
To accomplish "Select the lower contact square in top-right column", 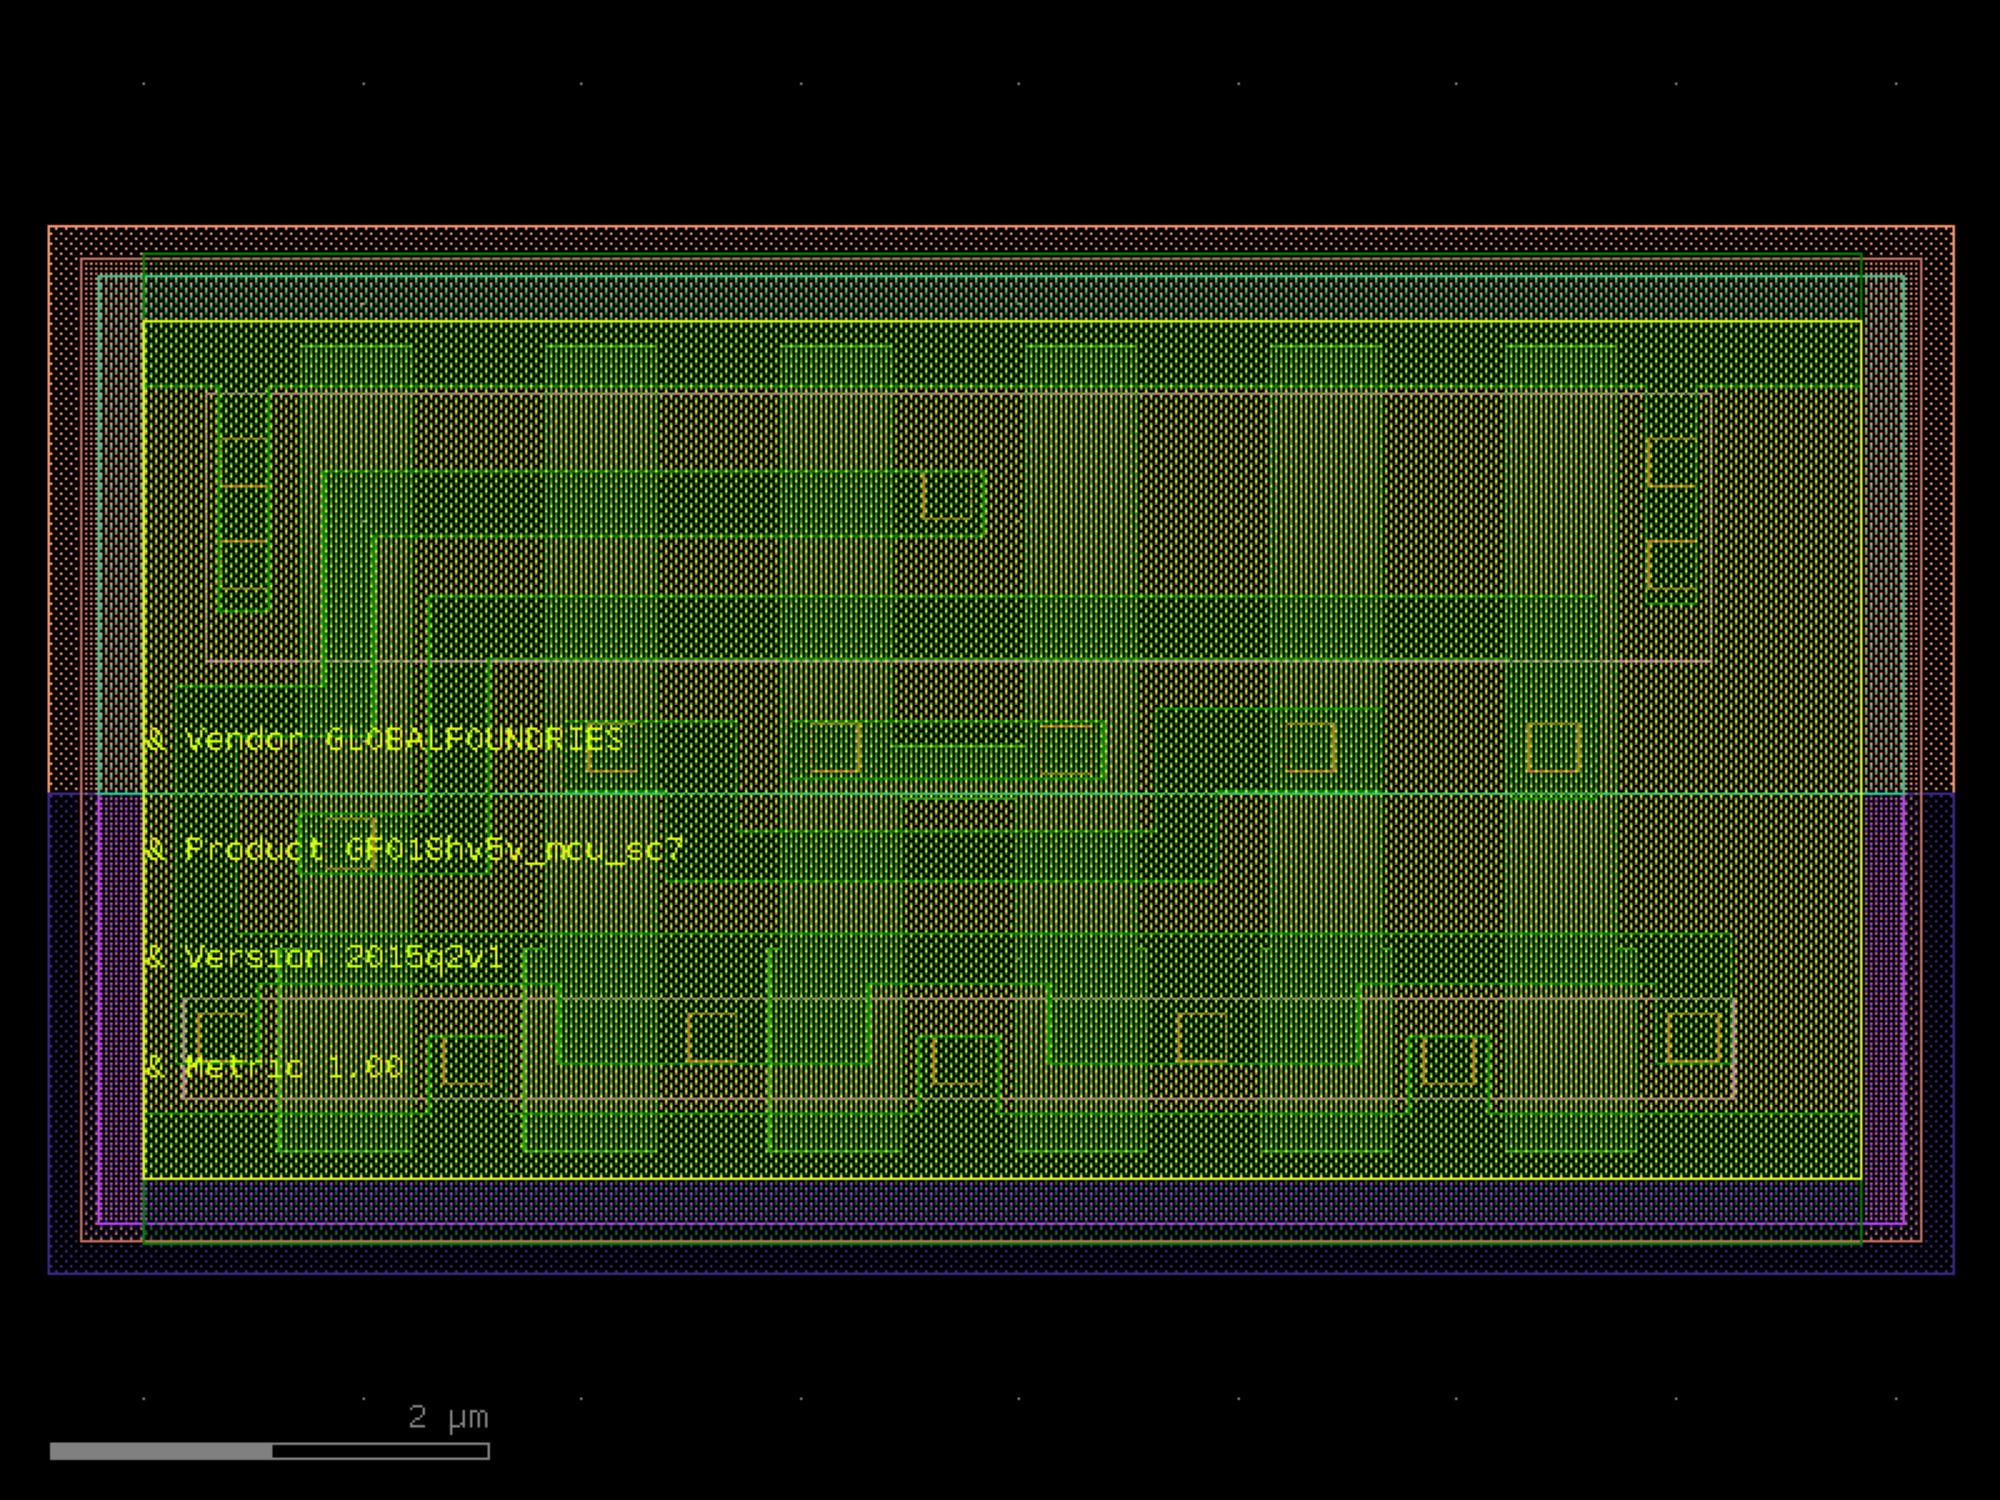I will pos(1672,566).
